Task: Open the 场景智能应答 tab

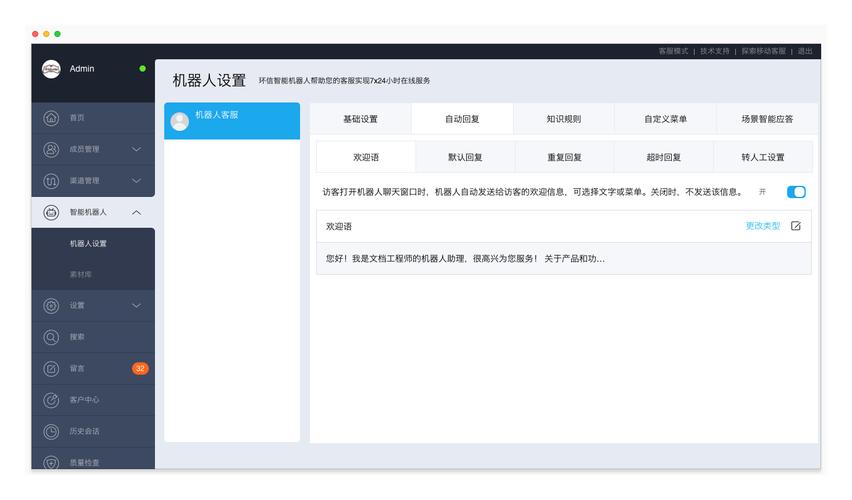Action: (767, 118)
